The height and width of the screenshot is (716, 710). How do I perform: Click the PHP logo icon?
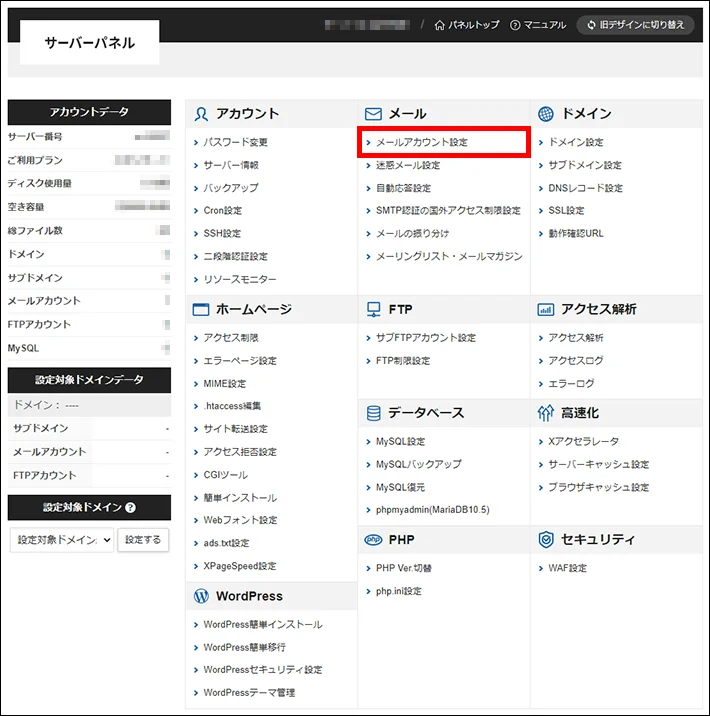(x=373, y=540)
